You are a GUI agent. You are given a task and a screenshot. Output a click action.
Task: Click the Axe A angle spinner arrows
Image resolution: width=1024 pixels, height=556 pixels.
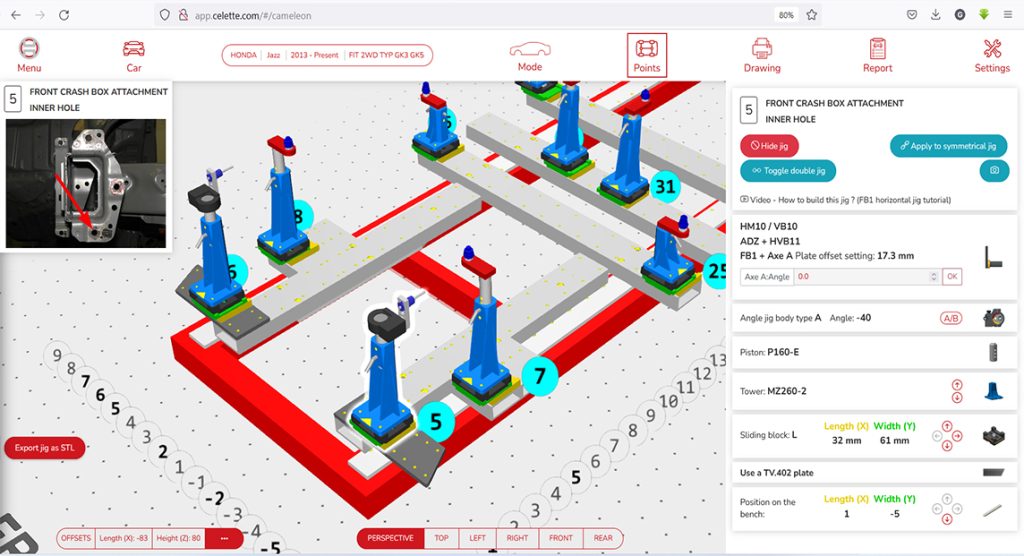point(934,276)
